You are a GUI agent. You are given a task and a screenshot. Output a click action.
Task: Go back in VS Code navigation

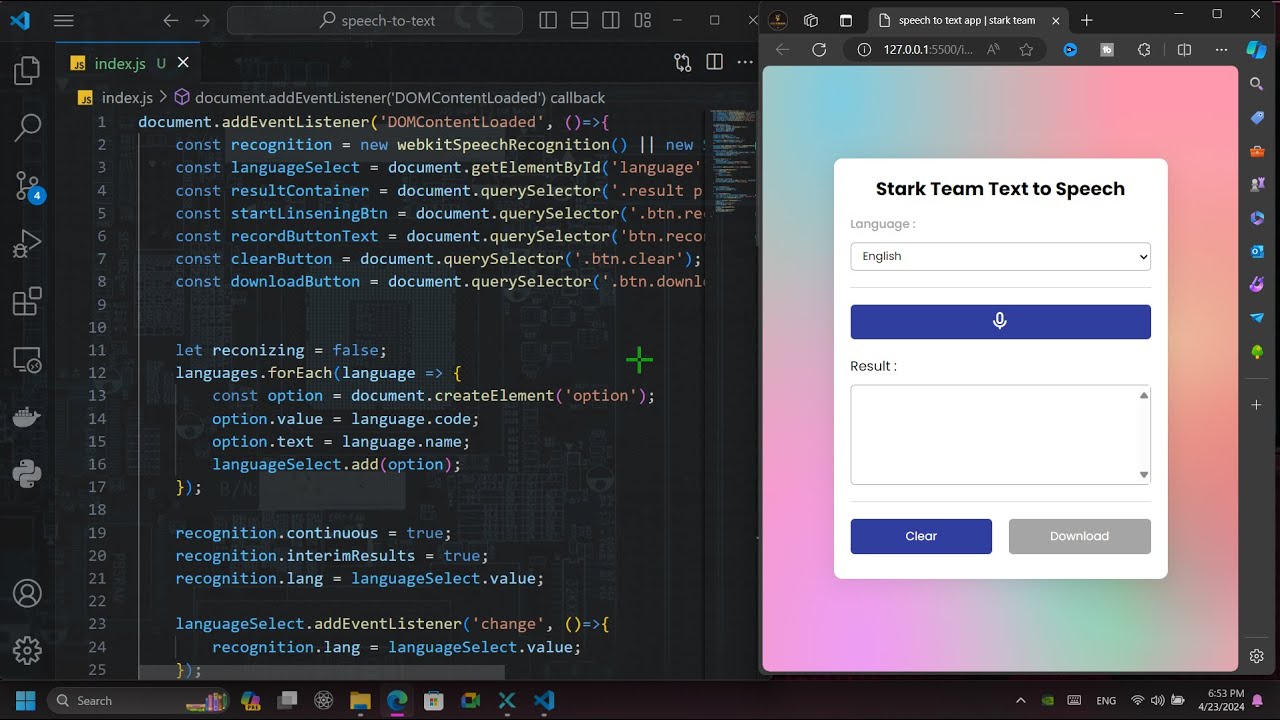point(170,20)
